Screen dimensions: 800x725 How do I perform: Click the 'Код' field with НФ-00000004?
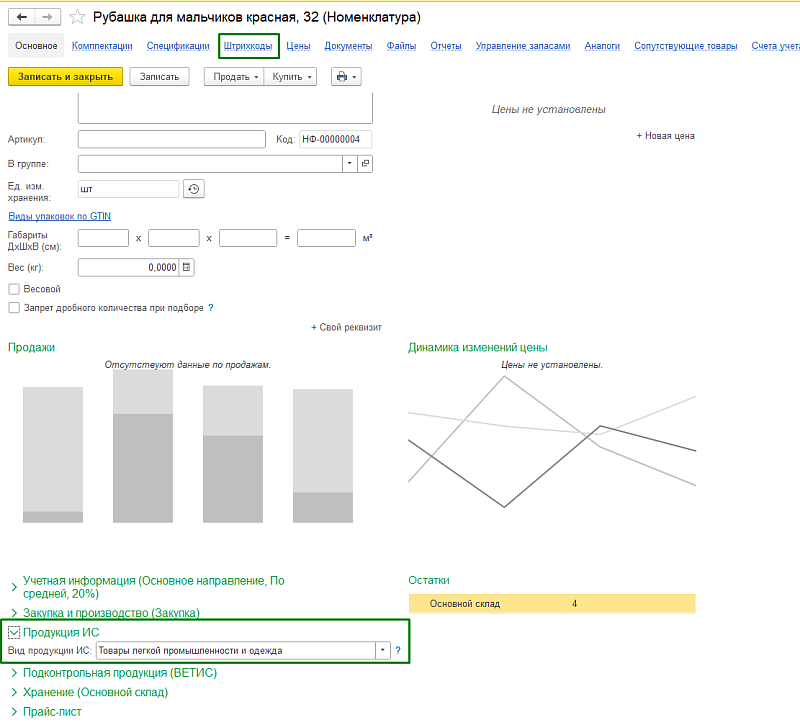335,139
